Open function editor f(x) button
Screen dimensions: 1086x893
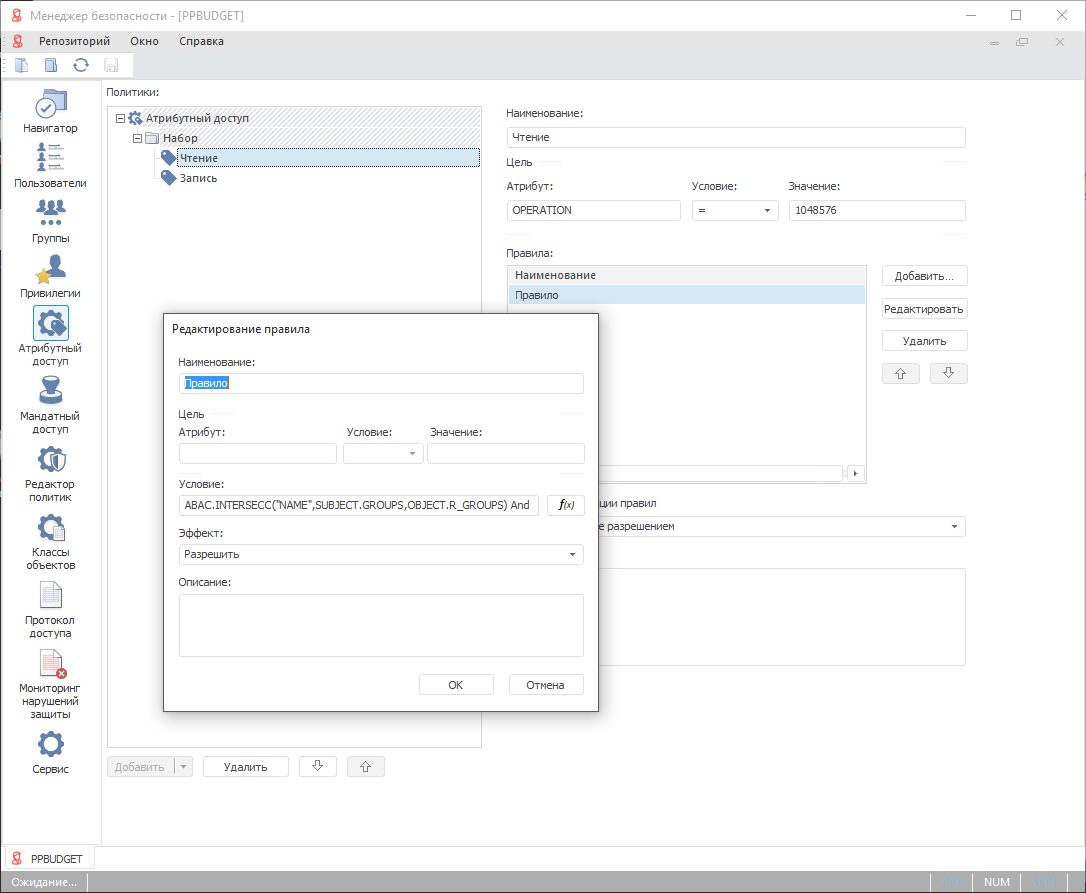tap(565, 505)
